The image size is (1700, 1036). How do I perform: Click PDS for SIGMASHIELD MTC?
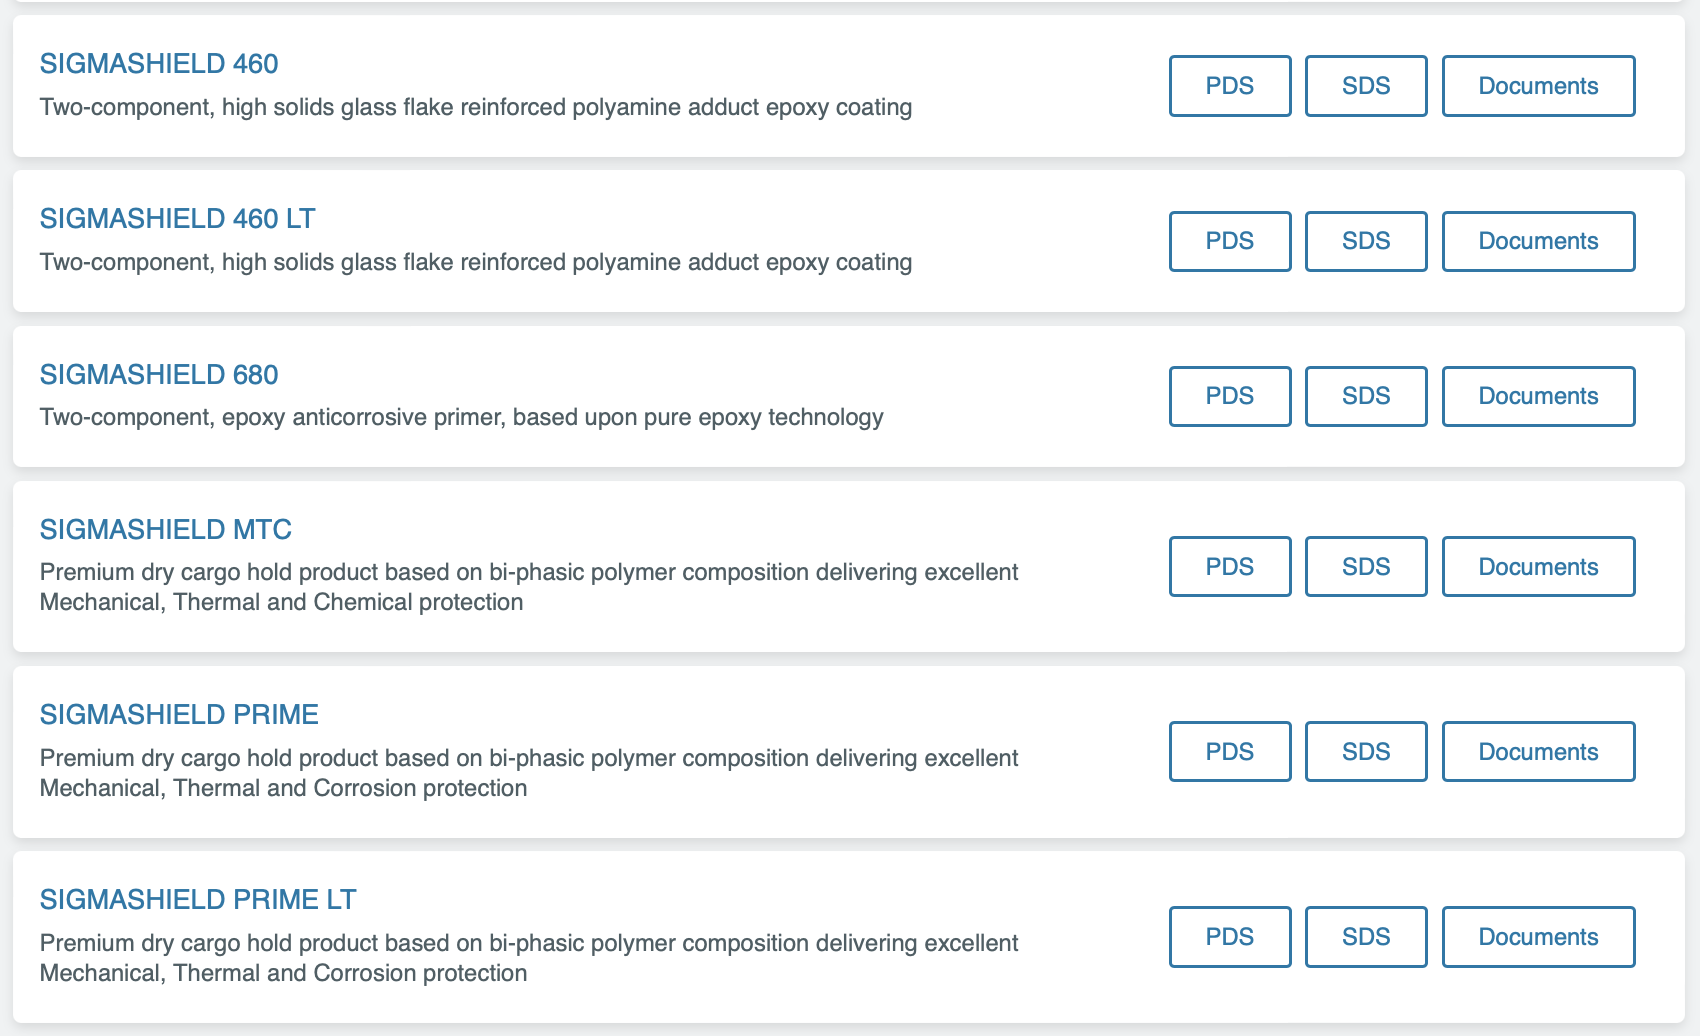point(1229,567)
